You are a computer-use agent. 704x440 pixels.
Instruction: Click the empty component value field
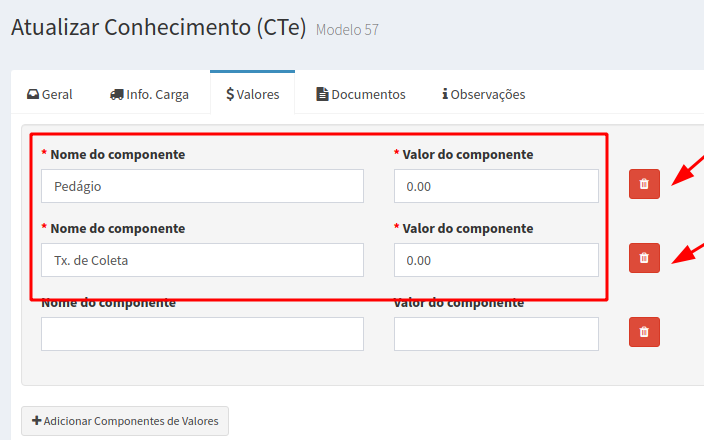[x=496, y=334]
